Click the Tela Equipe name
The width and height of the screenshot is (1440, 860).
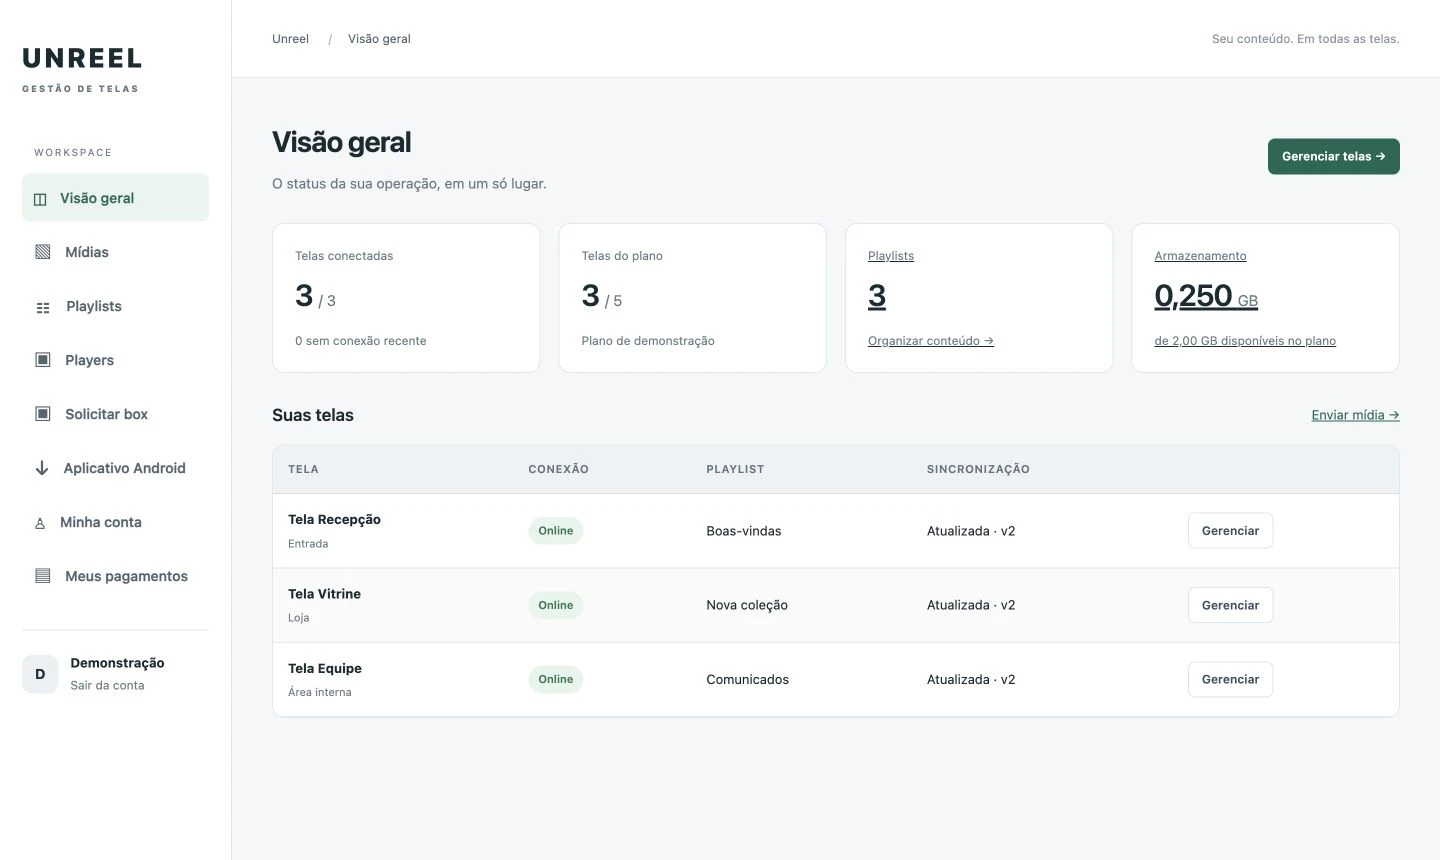325,668
